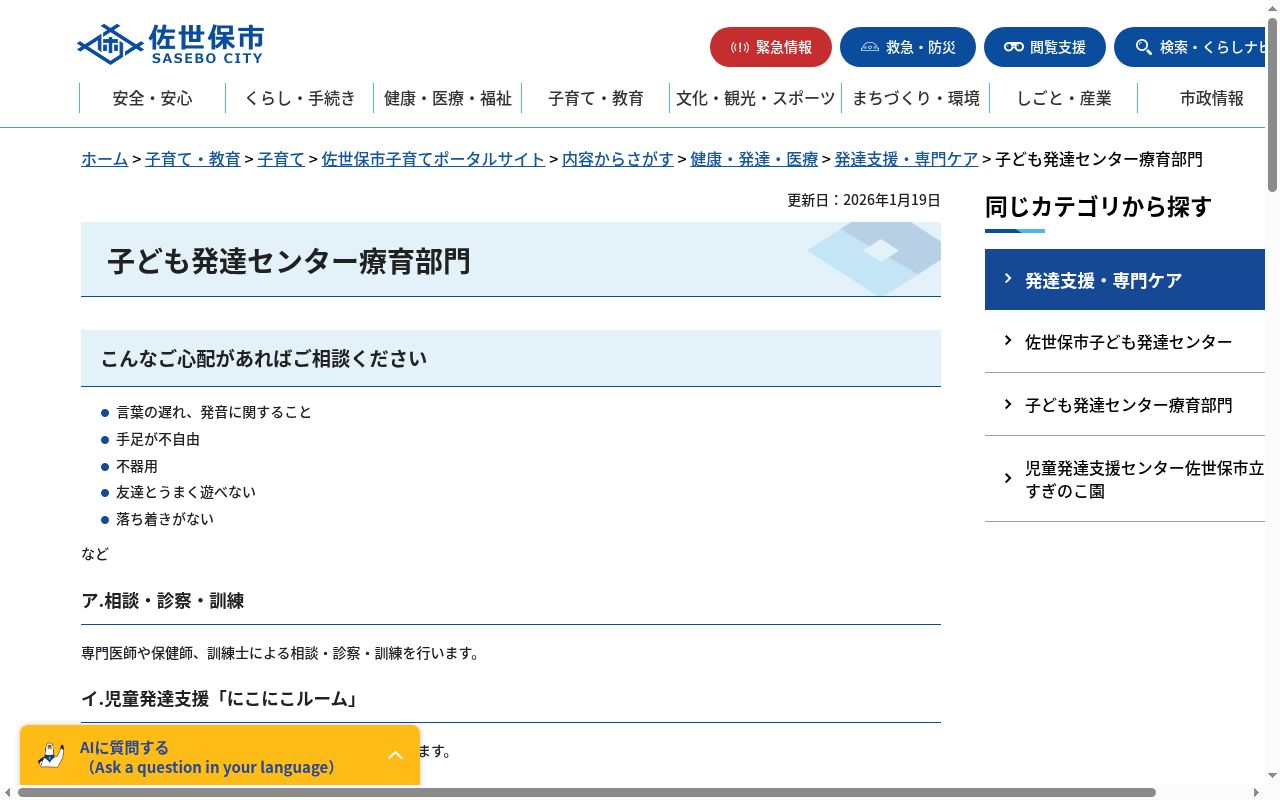The image size is (1280, 800).
Task: Click list item 友達とうまく遊べない
Action: click(x=186, y=492)
